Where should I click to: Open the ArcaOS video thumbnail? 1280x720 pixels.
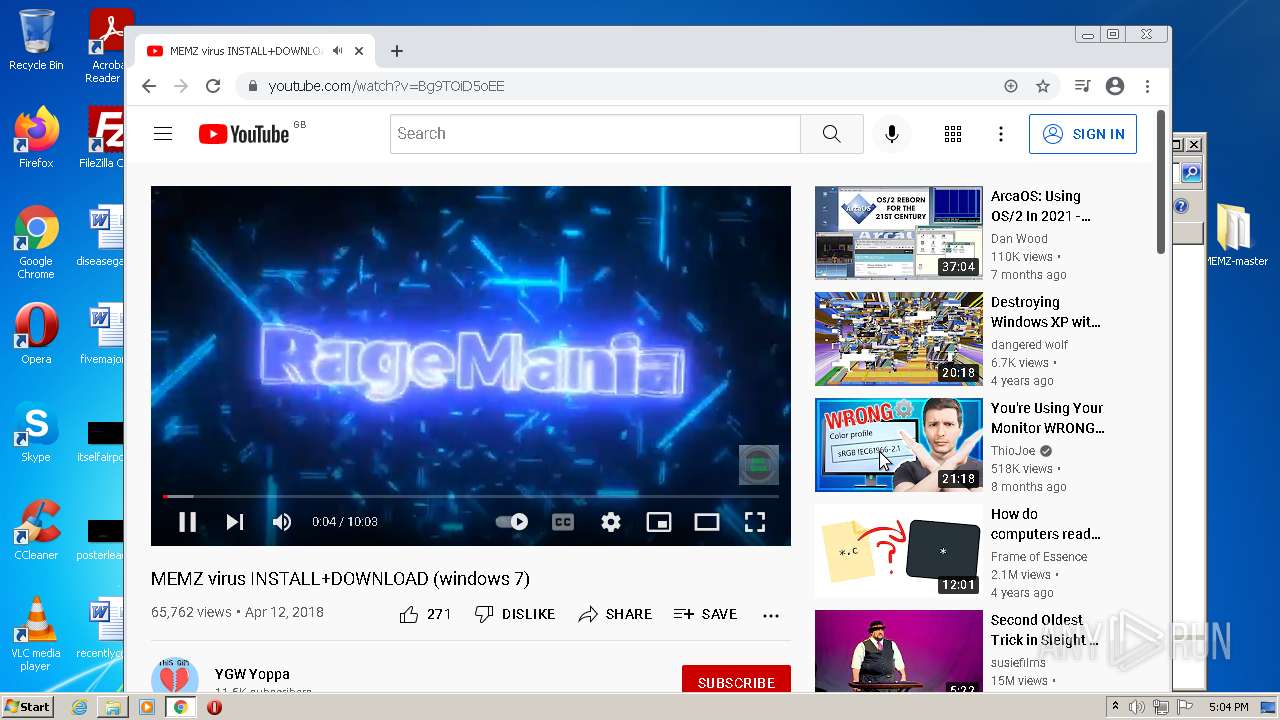coord(899,232)
